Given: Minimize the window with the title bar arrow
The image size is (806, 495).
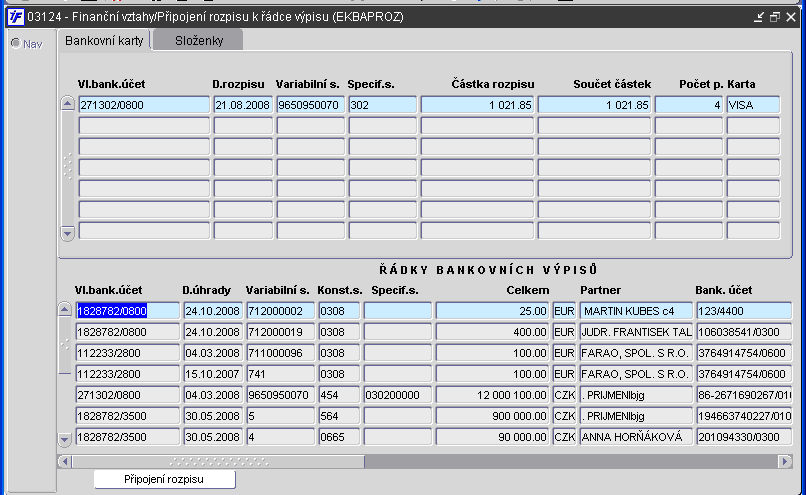Looking at the screenshot, I should (759, 17).
